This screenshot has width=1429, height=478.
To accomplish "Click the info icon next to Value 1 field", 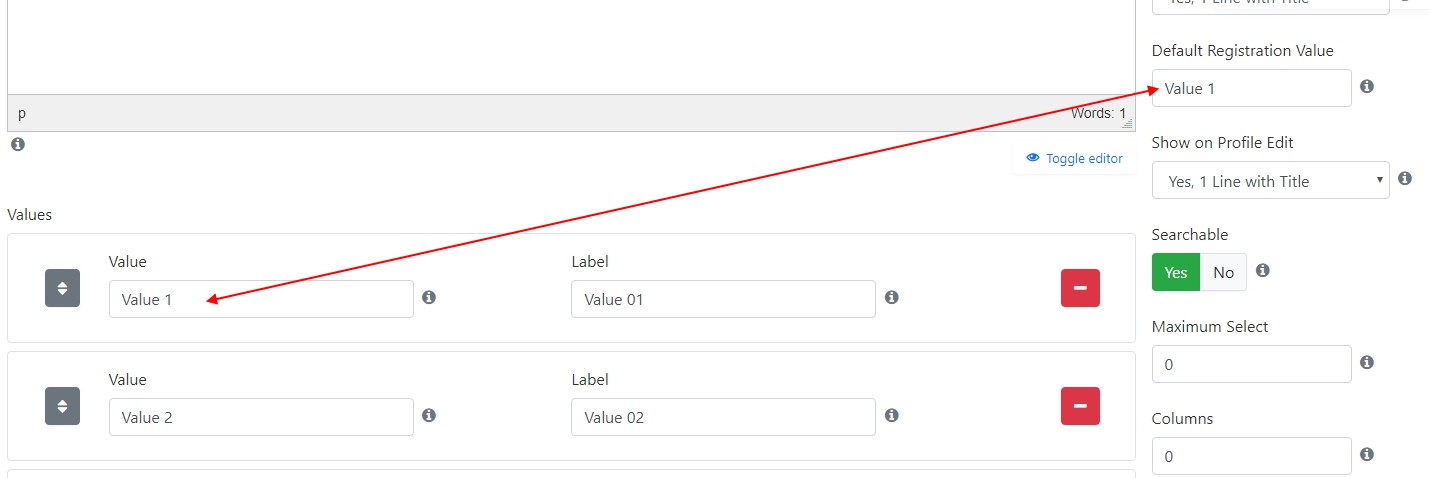I will coord(429,298).
